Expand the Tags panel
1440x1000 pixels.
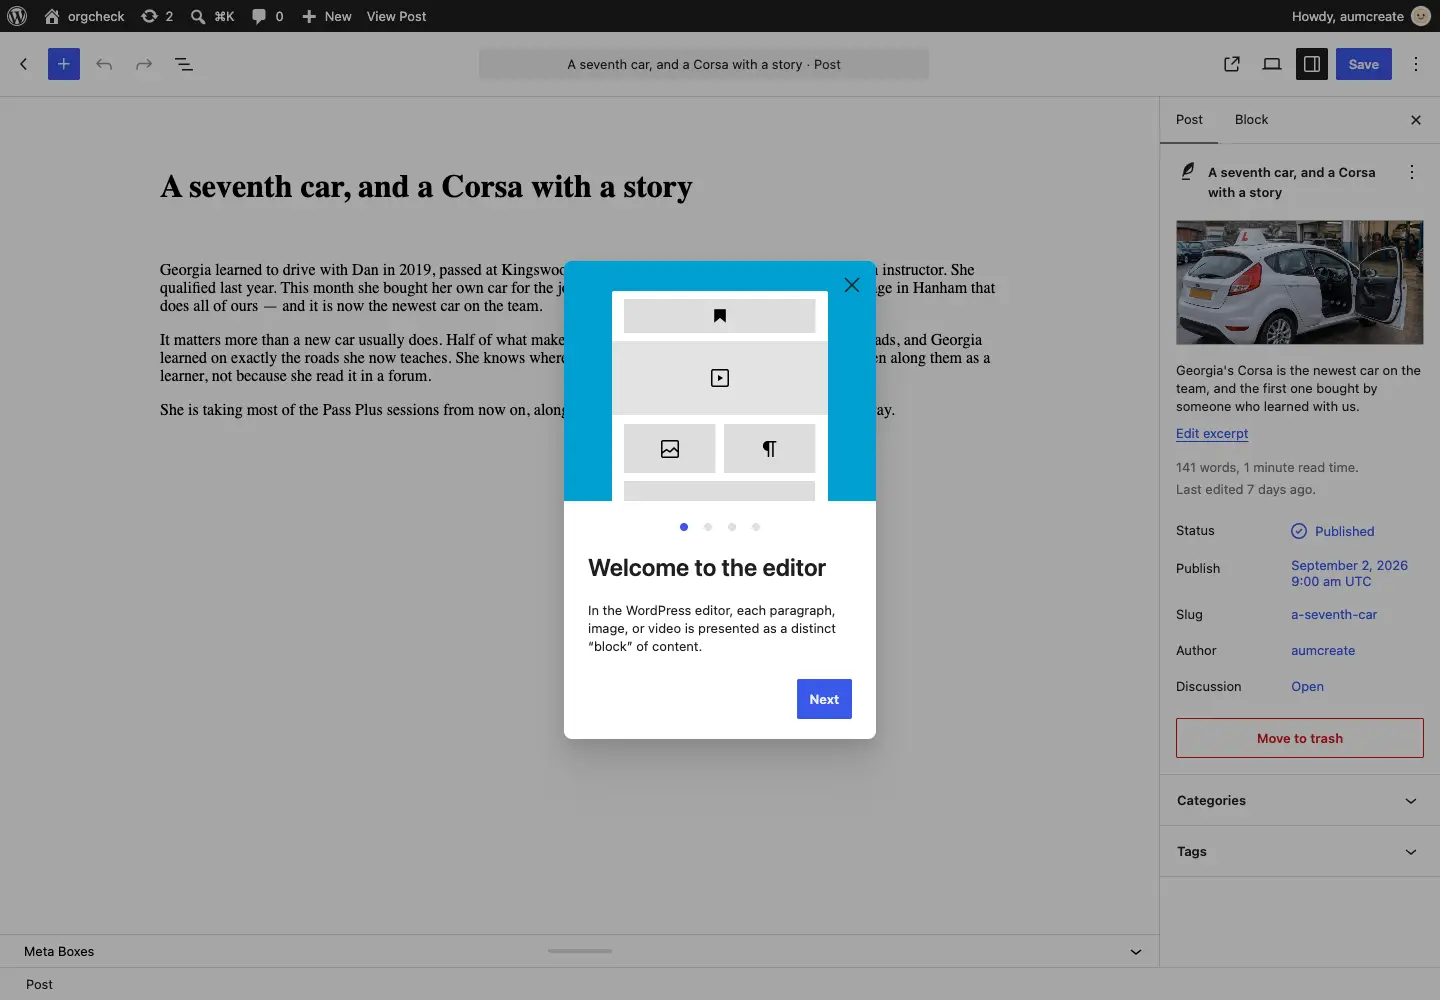(x=1300, y=852)
